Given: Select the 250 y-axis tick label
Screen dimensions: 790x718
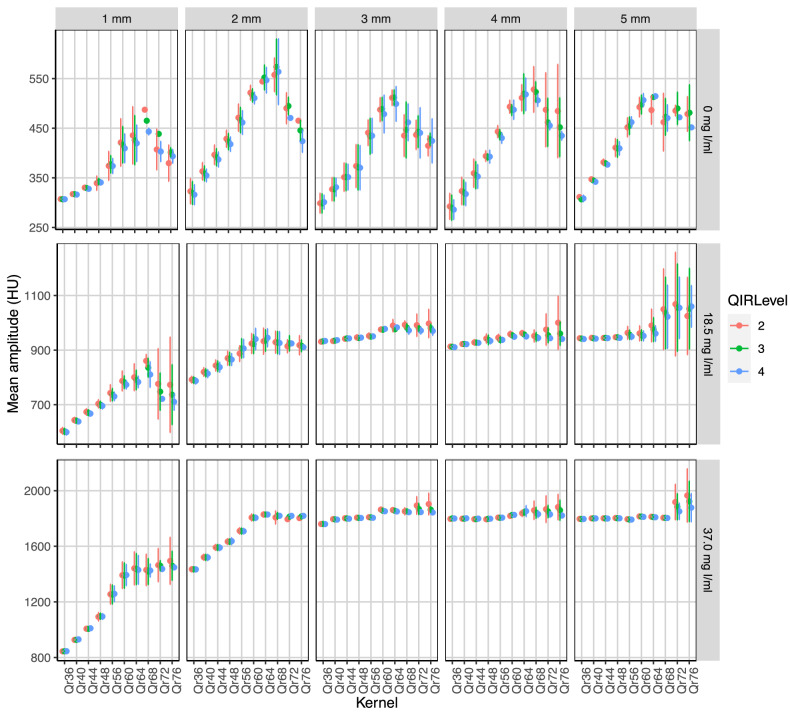Looking at the screenshot, I should click(x=39, y=227).
